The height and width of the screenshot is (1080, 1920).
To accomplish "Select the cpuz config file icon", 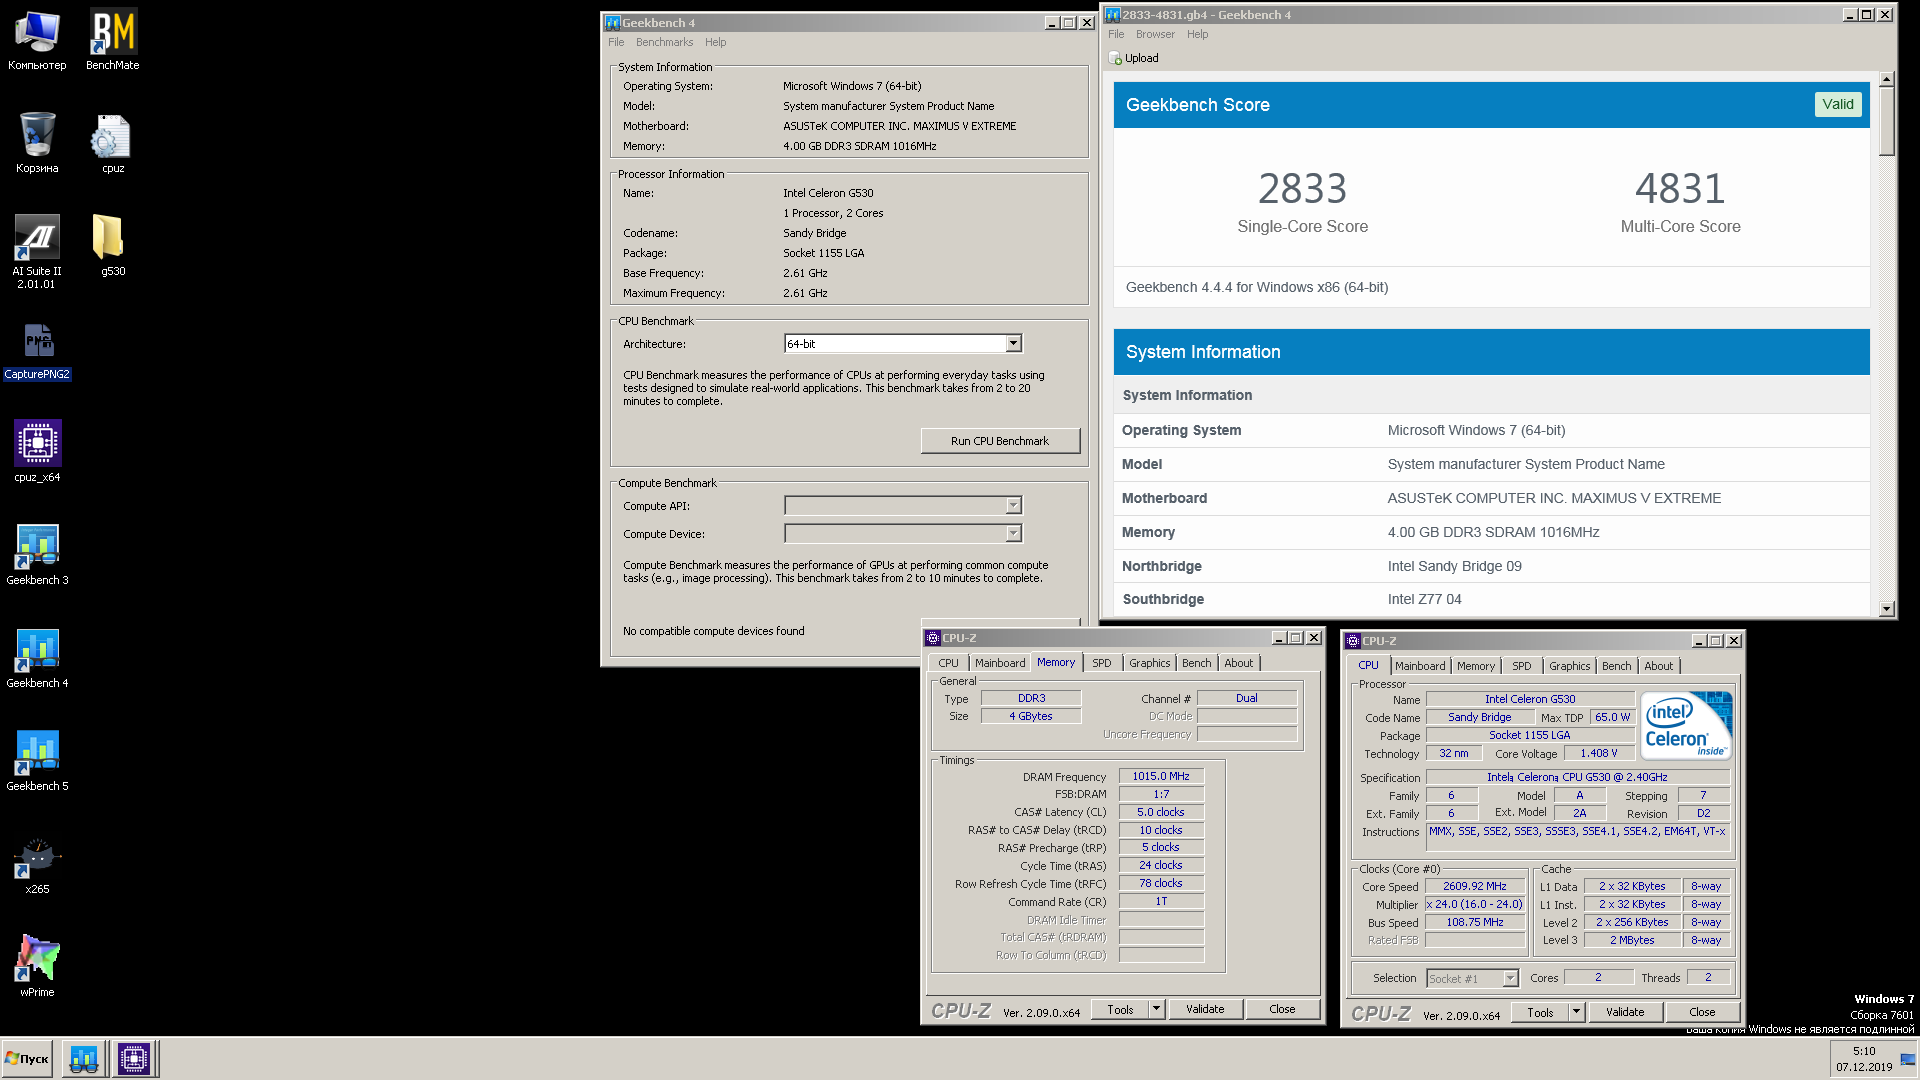I will pyautogui.click(x=113, y=143).
